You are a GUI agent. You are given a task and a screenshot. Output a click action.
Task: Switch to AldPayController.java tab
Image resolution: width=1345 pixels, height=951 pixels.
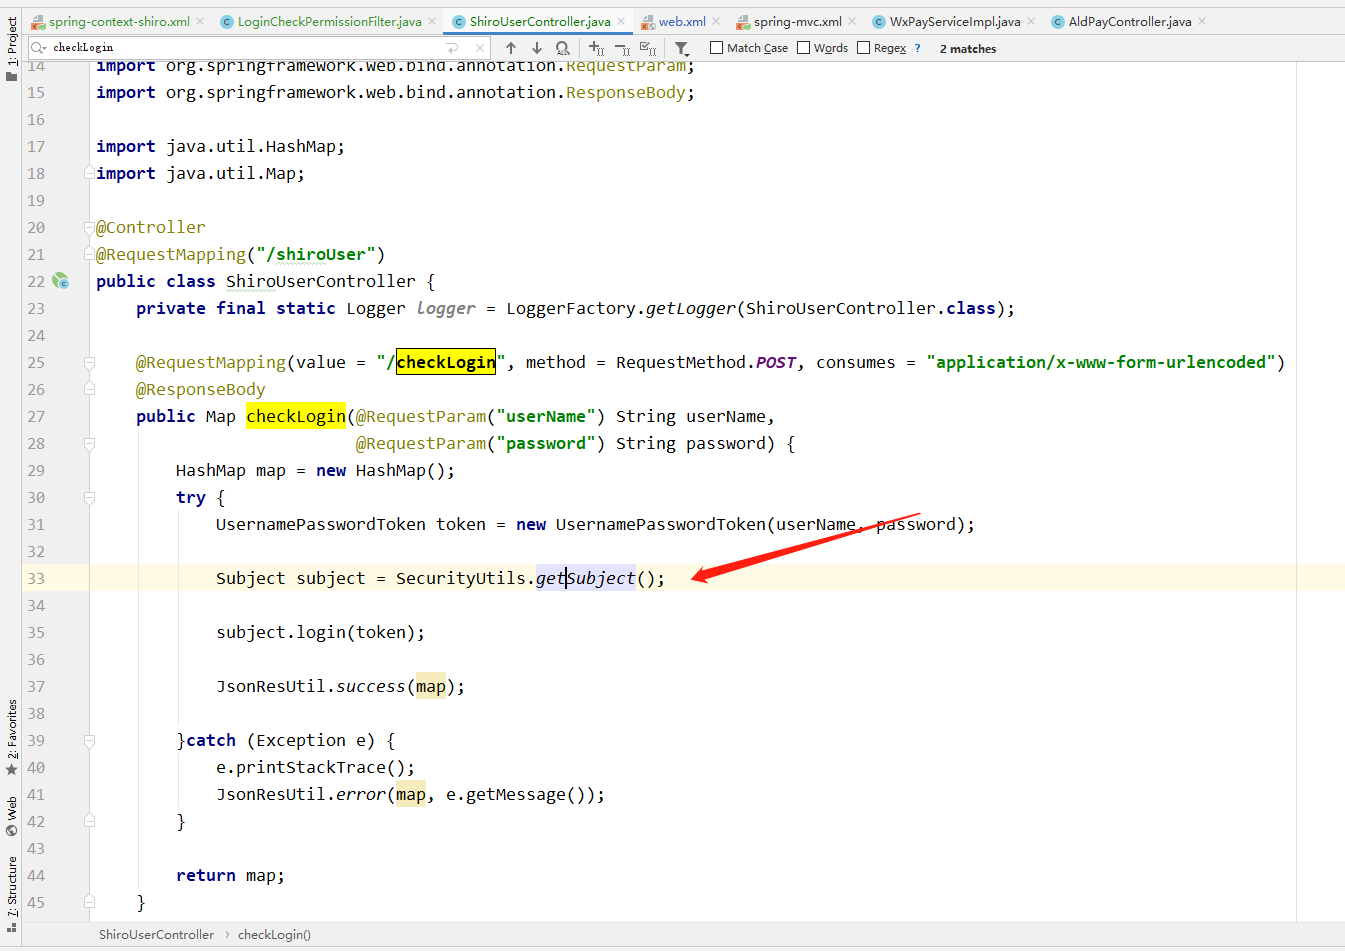click(x=1130, y=21)
